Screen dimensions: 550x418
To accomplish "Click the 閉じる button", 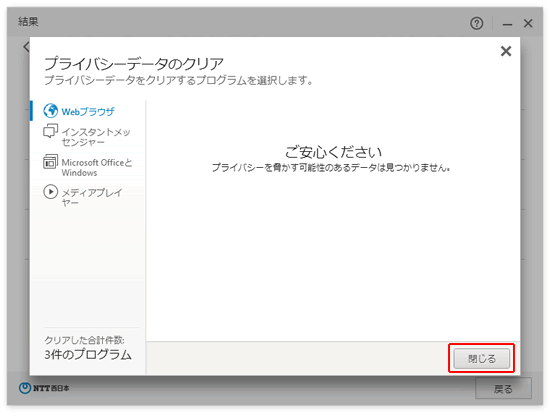I will click(482, 358).
